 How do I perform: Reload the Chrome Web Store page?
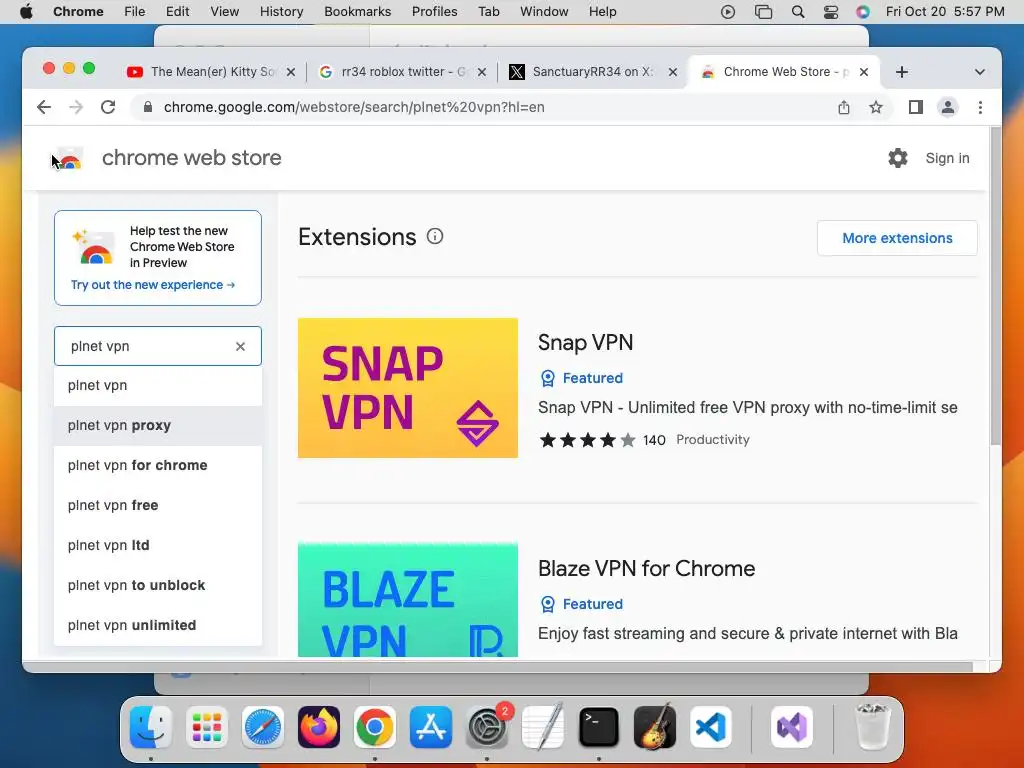pos(108,107)
